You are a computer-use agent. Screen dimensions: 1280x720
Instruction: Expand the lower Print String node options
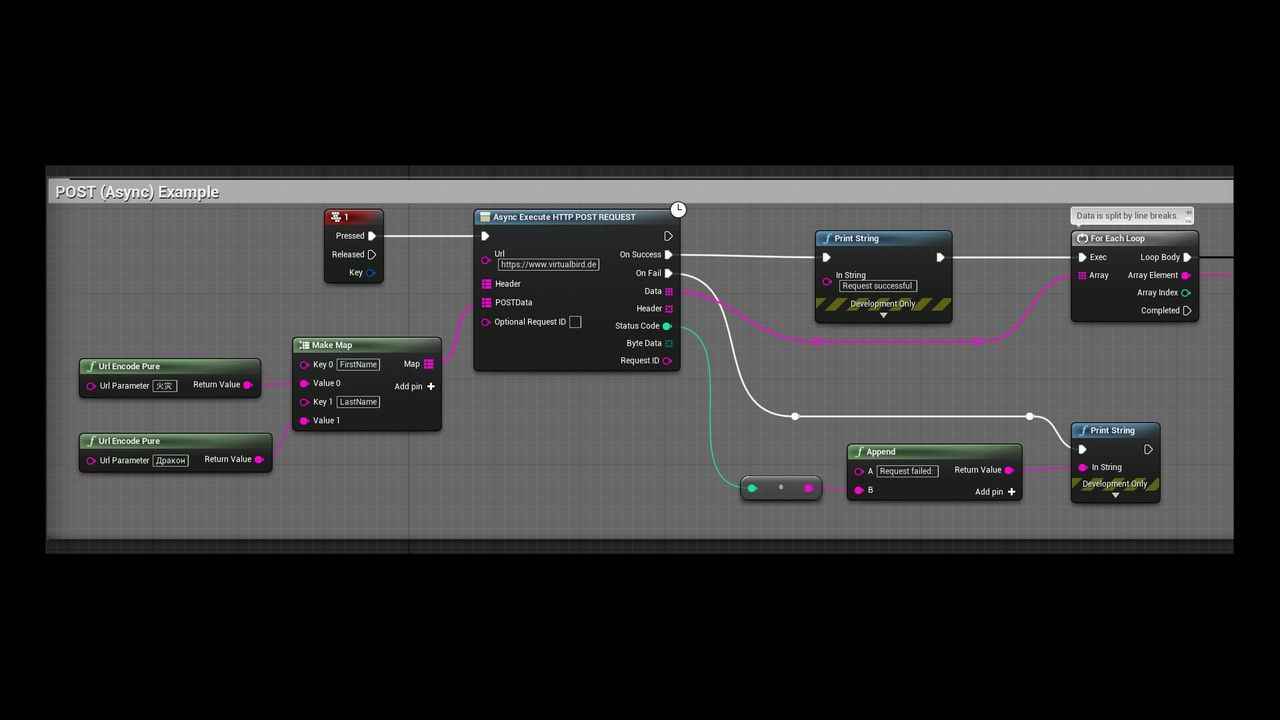tap(1115, 495)
